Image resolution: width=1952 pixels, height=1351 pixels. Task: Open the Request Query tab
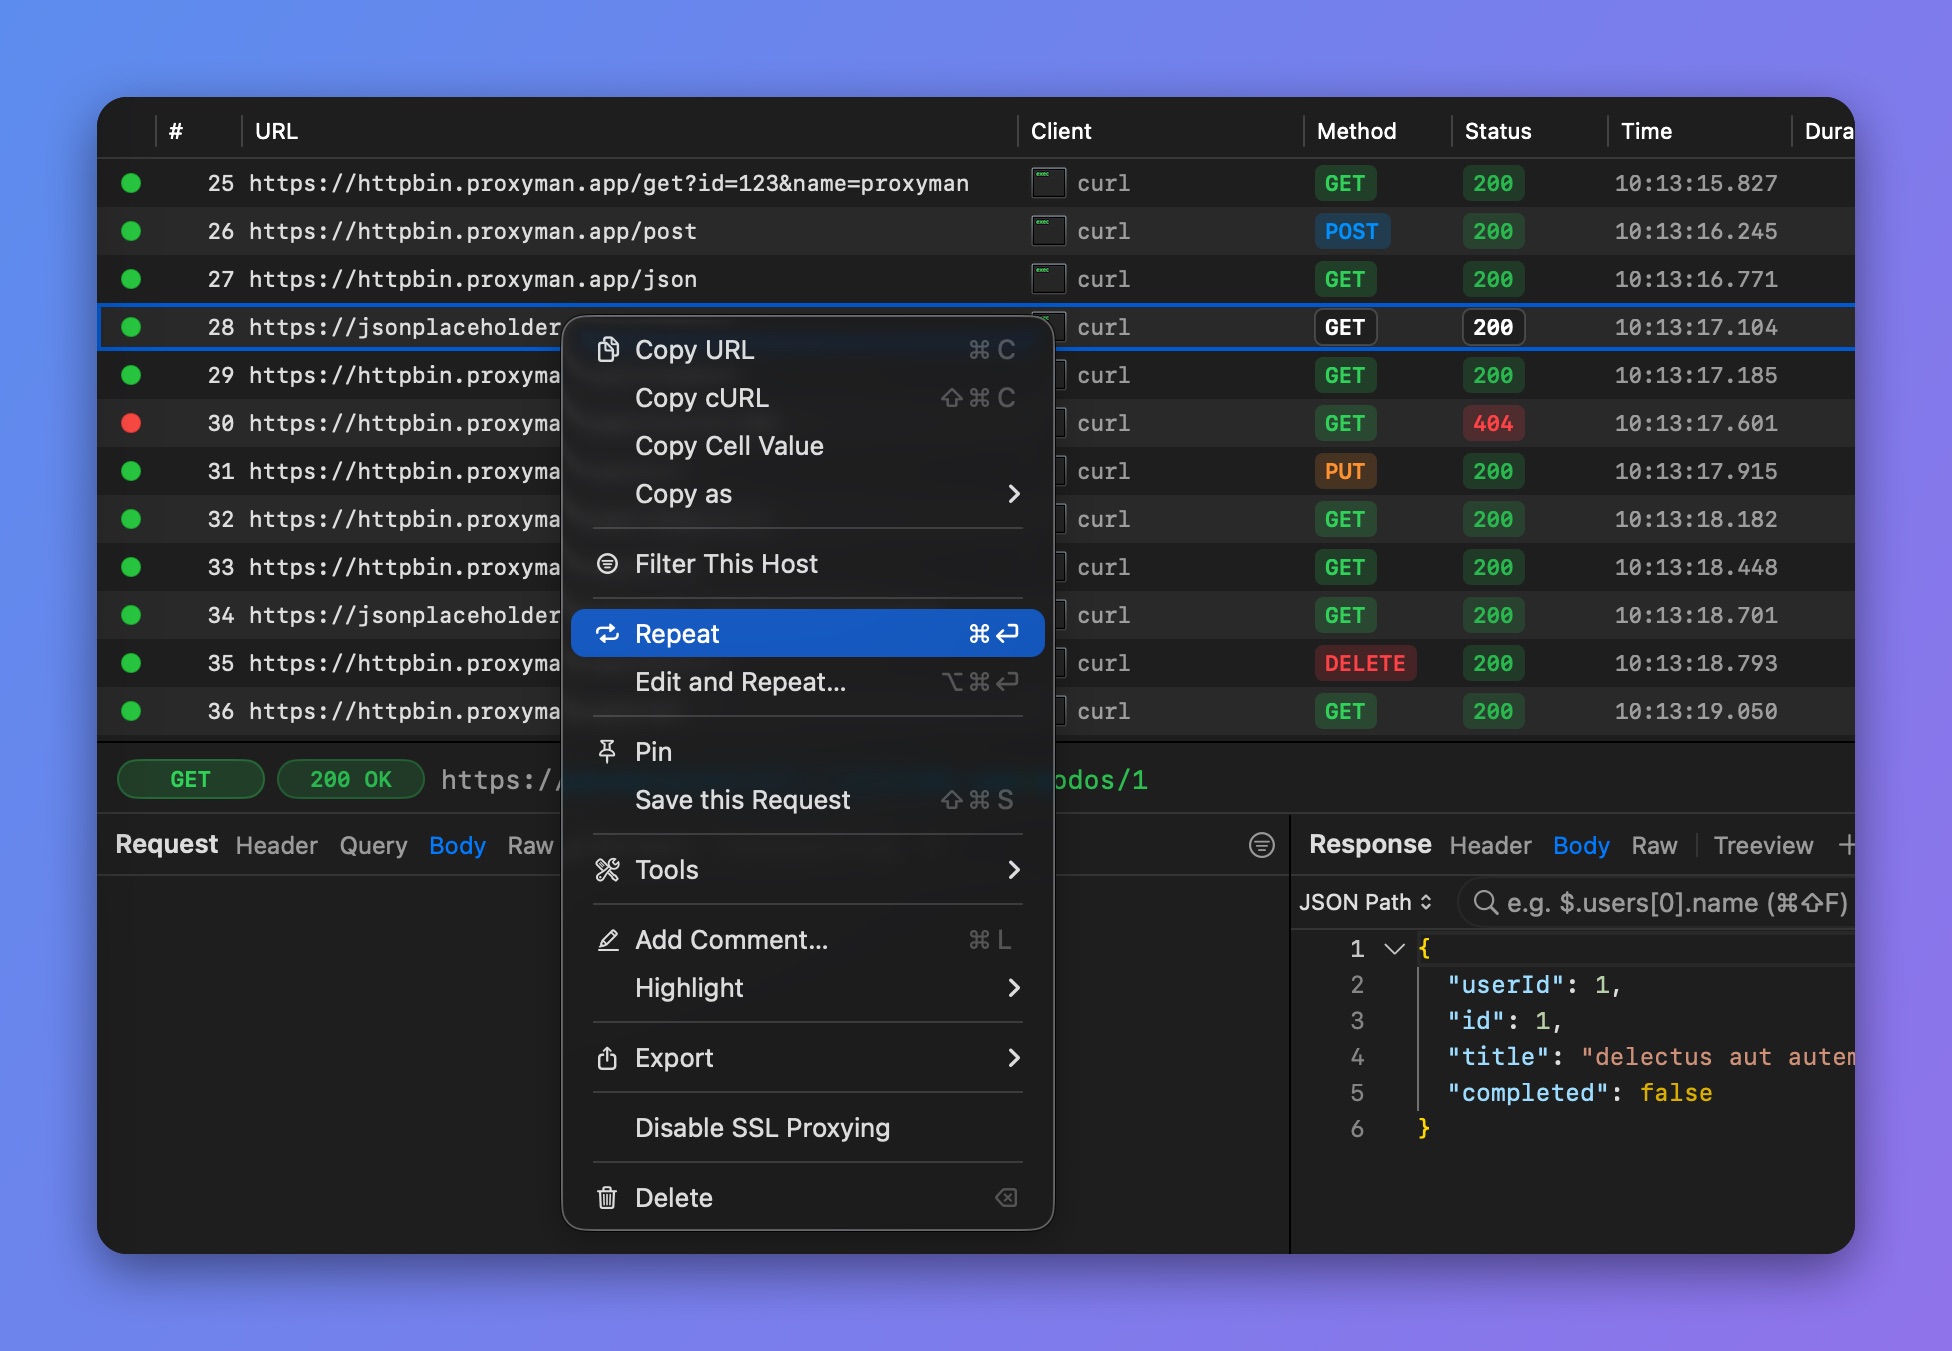(373, 846)
